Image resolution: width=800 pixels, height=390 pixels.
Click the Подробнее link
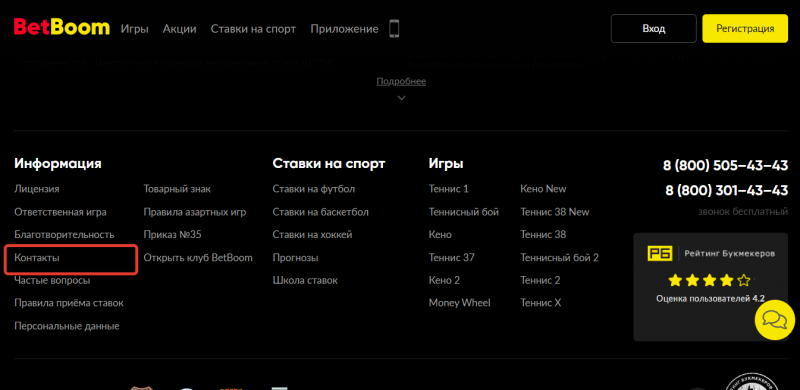pos(401,81)
